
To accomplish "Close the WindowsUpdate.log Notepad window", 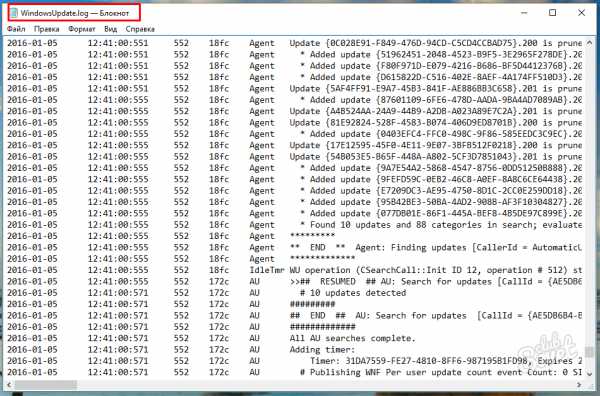I will (581, 13).
